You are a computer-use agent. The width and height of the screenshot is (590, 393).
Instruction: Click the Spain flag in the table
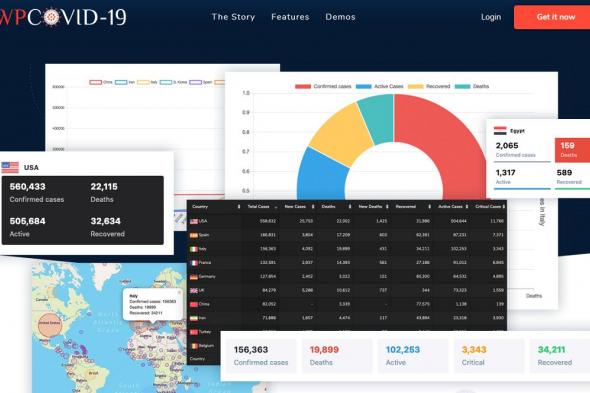click(194, 235)
